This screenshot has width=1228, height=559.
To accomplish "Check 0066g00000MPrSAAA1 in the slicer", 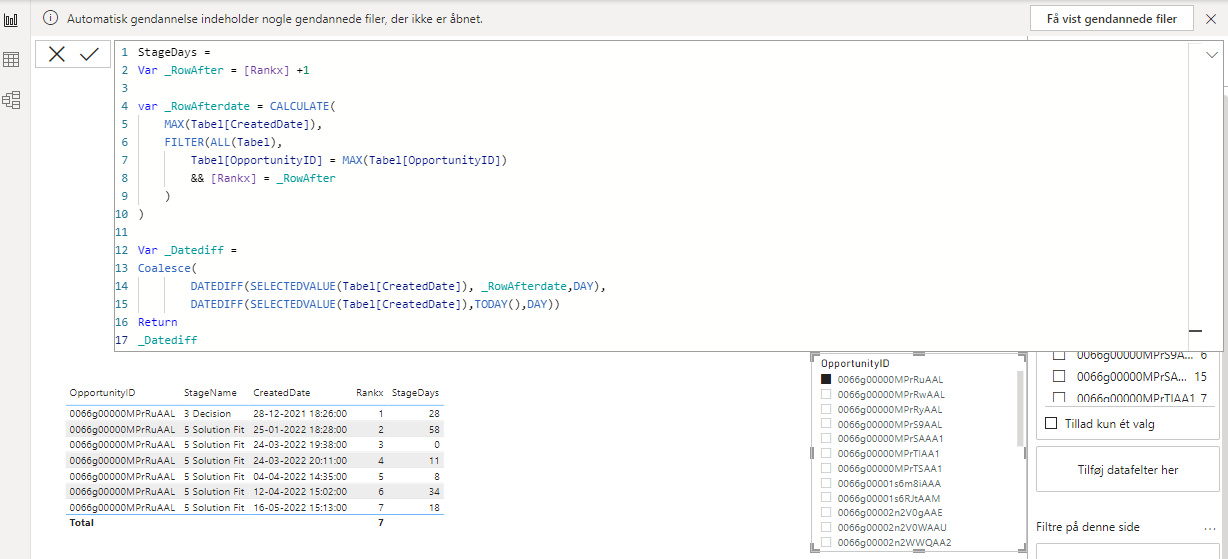I will tap(826, 438).
